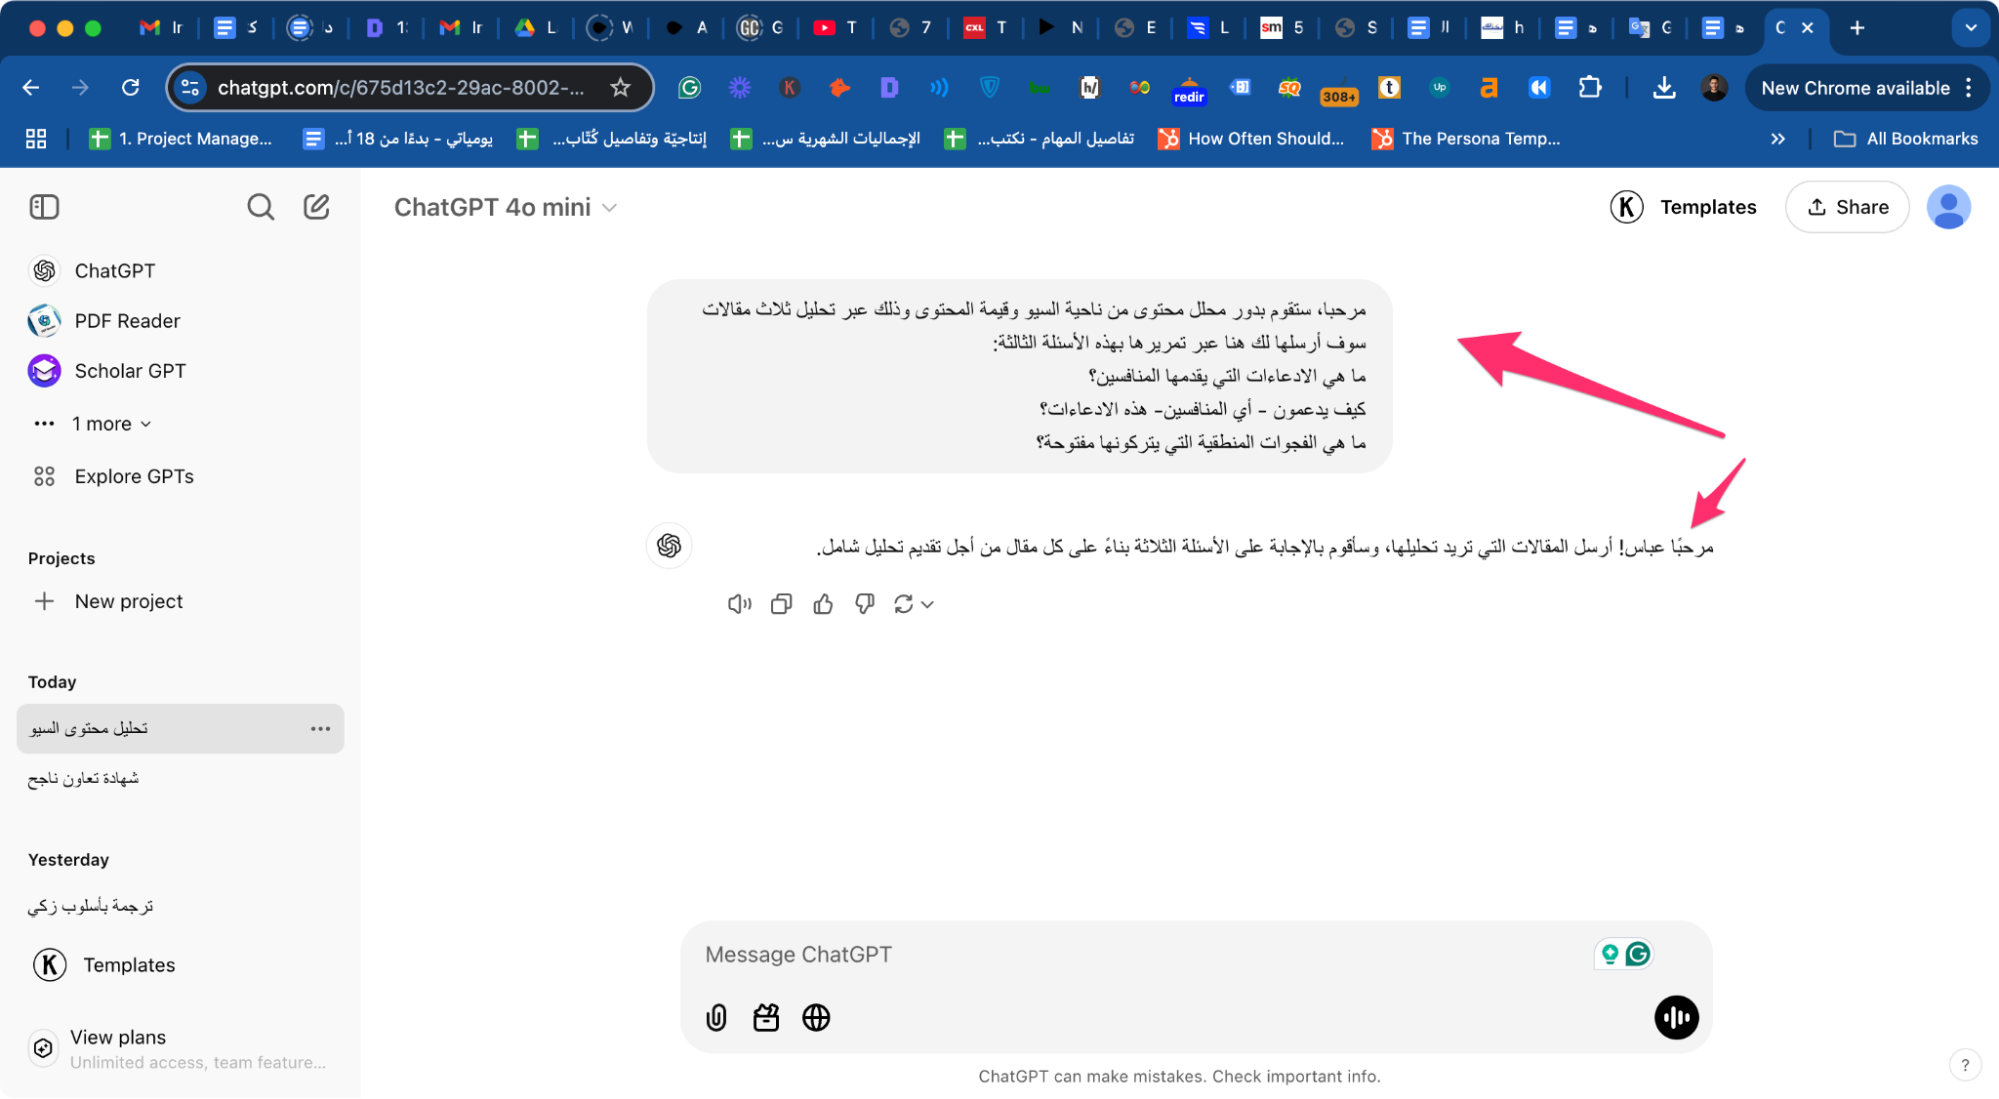Click New project in sidebar
1999x1099 pixels.
pyautogui.click(x=128, y=601)
